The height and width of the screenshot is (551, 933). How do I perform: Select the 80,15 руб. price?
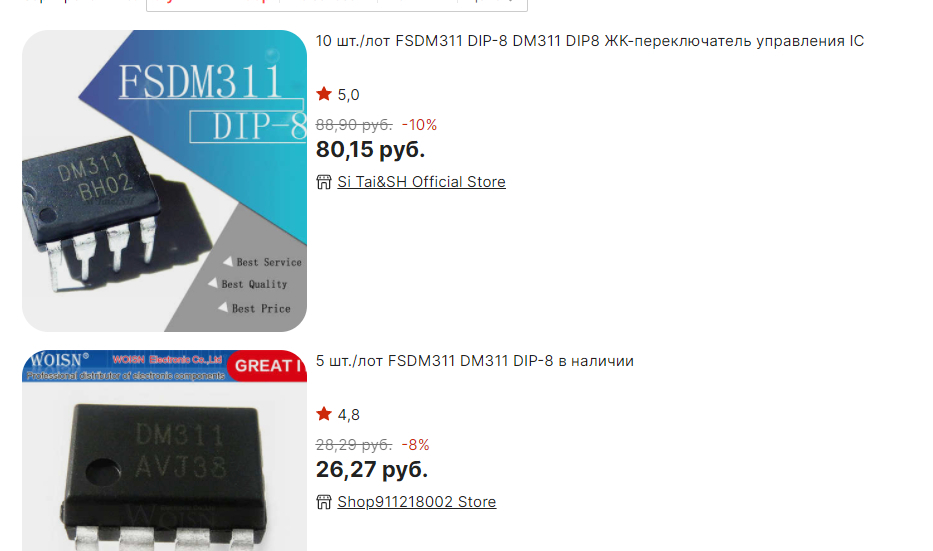[370, 149]
